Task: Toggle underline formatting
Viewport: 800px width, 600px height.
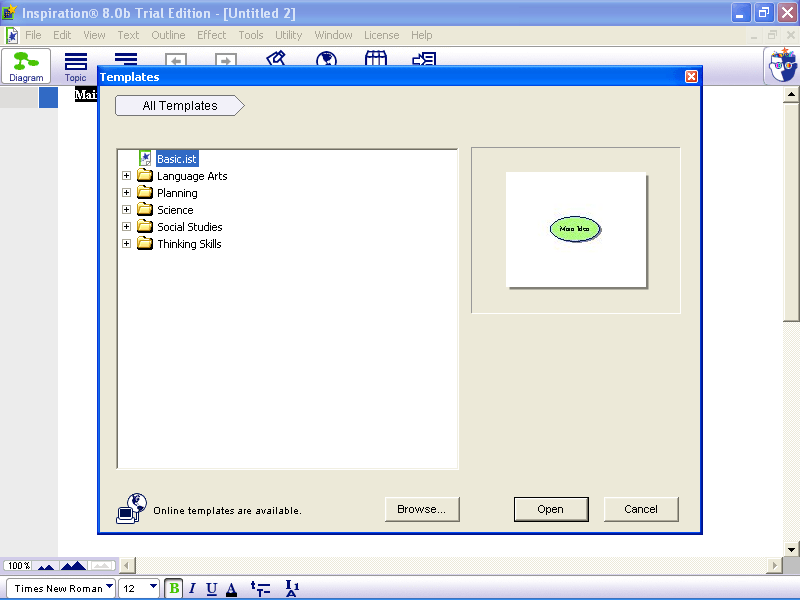Action: [211, 588]
